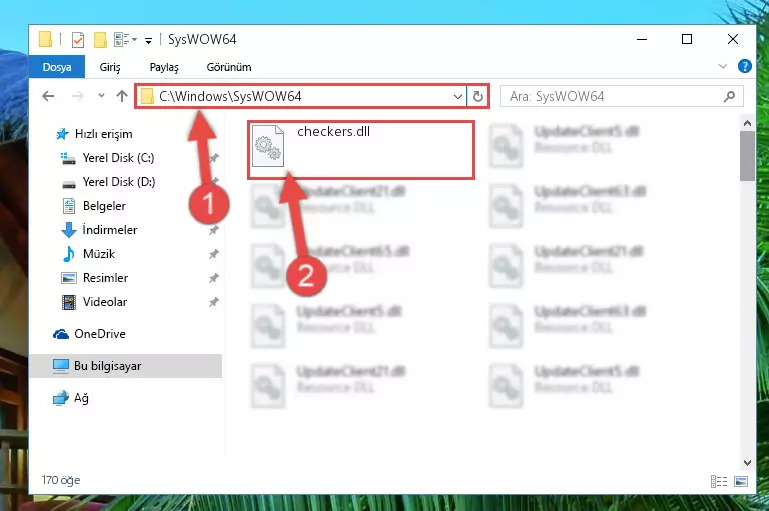The height and width of the screenshot is (511, 769).
Task: Click the Müzik note icon
Action: click(69, 254)
